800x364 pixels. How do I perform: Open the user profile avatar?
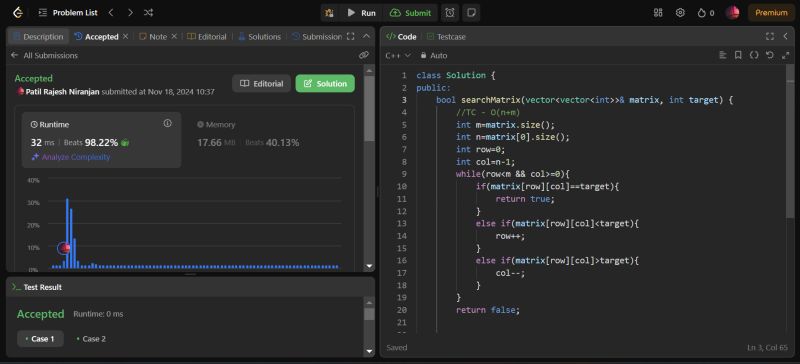733,13
